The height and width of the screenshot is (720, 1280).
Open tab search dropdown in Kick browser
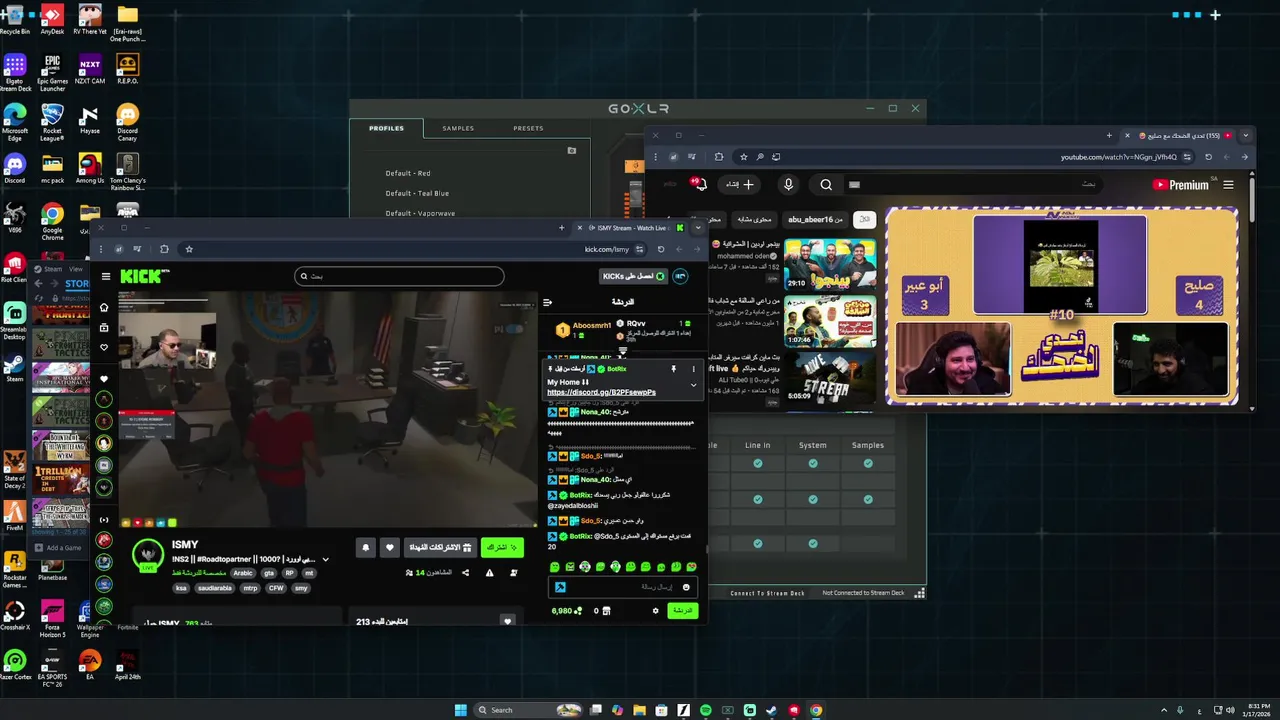(x=698, y=228)
